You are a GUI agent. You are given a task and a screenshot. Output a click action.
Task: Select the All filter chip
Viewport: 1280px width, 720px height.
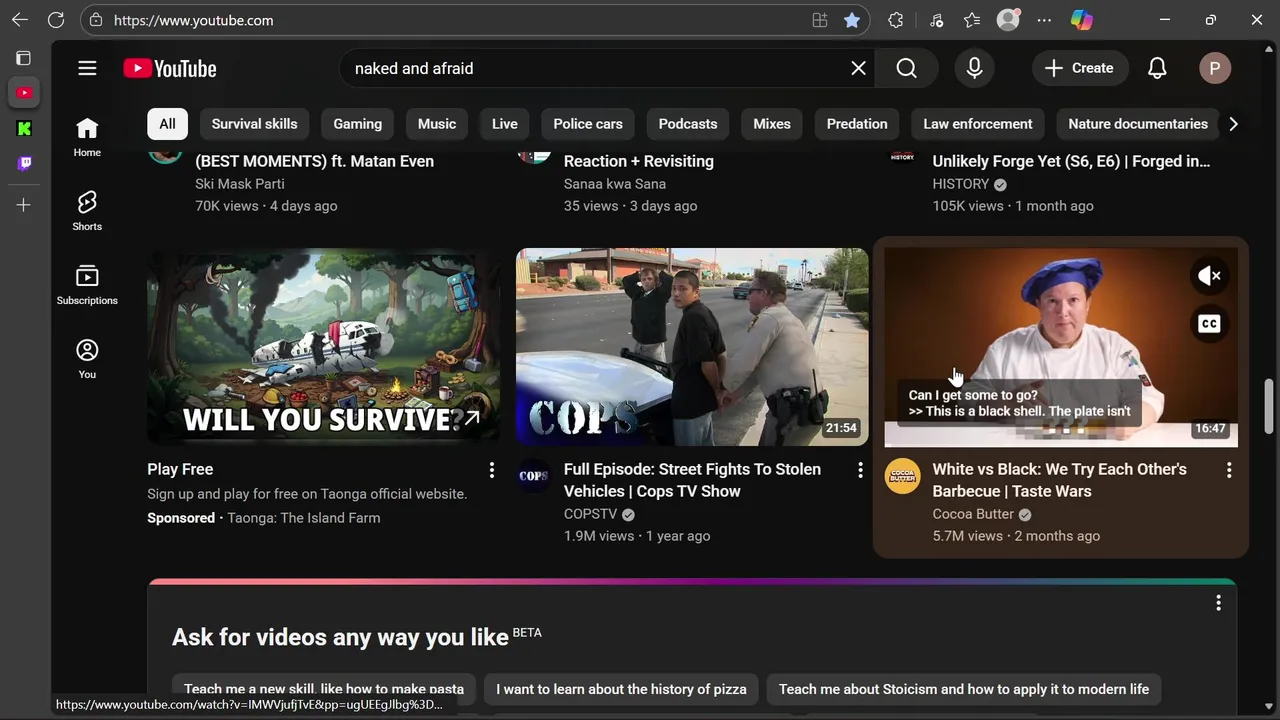point(167,124)
